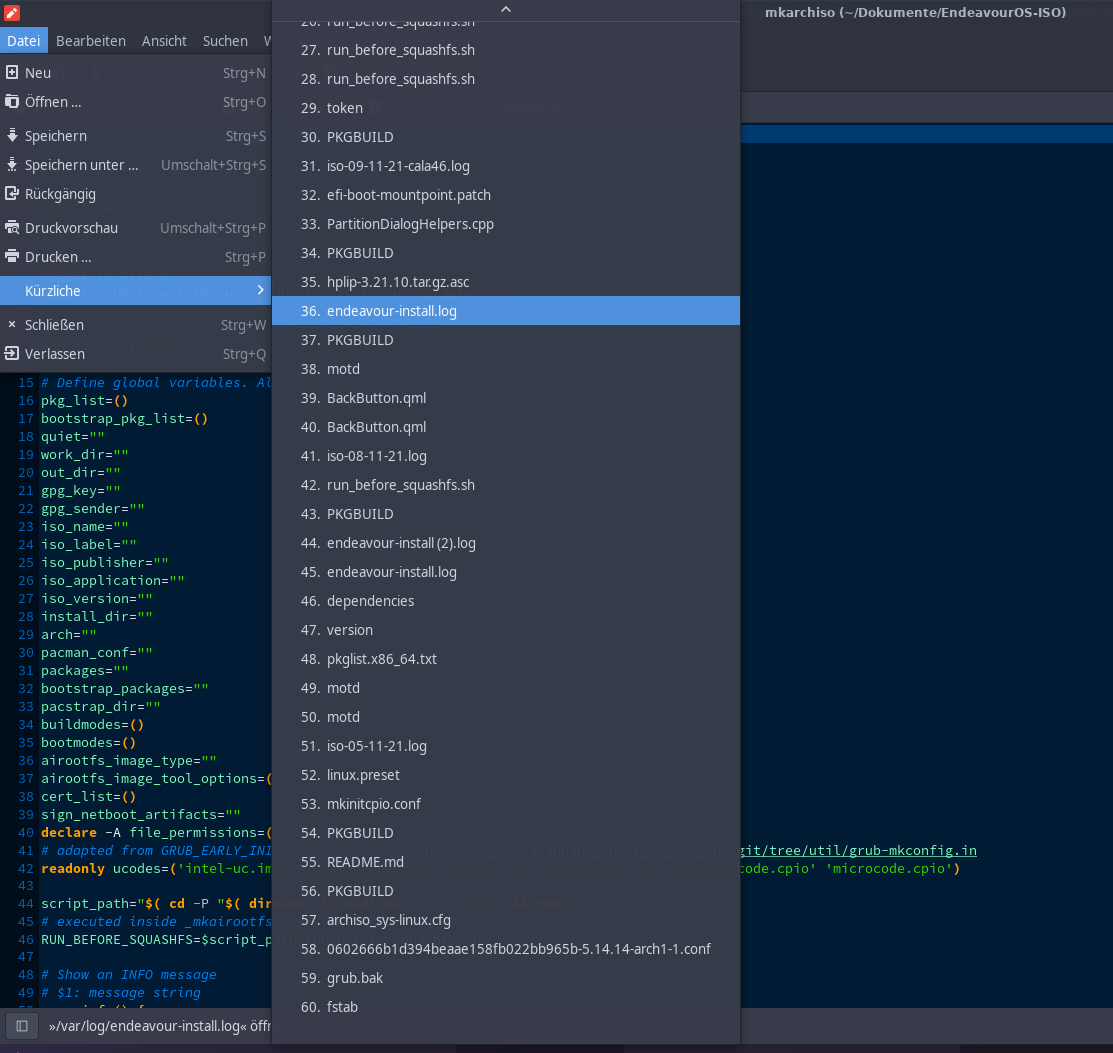Open fstab from recent files

(x=505, y=1007)
